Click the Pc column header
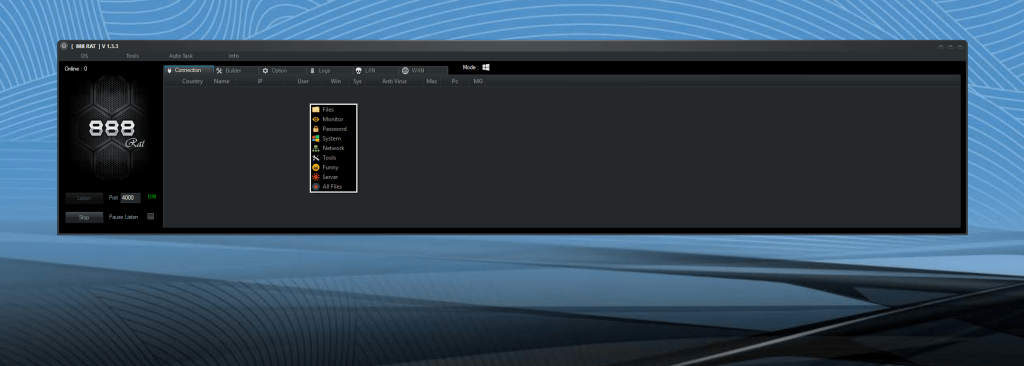This screenshot has width=1024, height=366. pos(455,81)
